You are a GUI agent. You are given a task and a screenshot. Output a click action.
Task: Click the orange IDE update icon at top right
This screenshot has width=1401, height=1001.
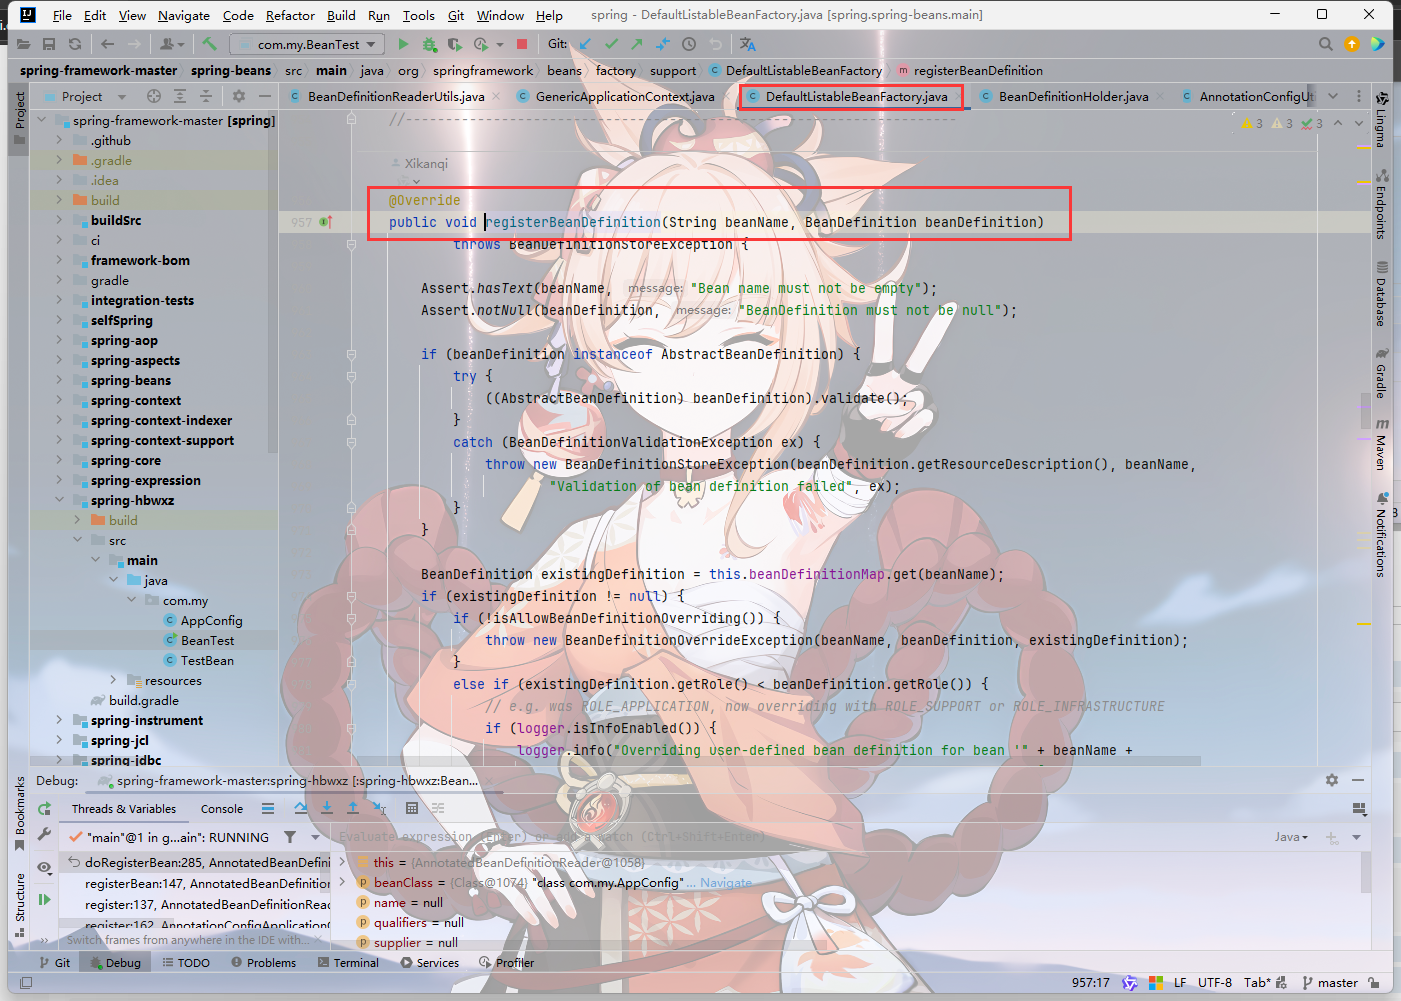[1352, 44]
